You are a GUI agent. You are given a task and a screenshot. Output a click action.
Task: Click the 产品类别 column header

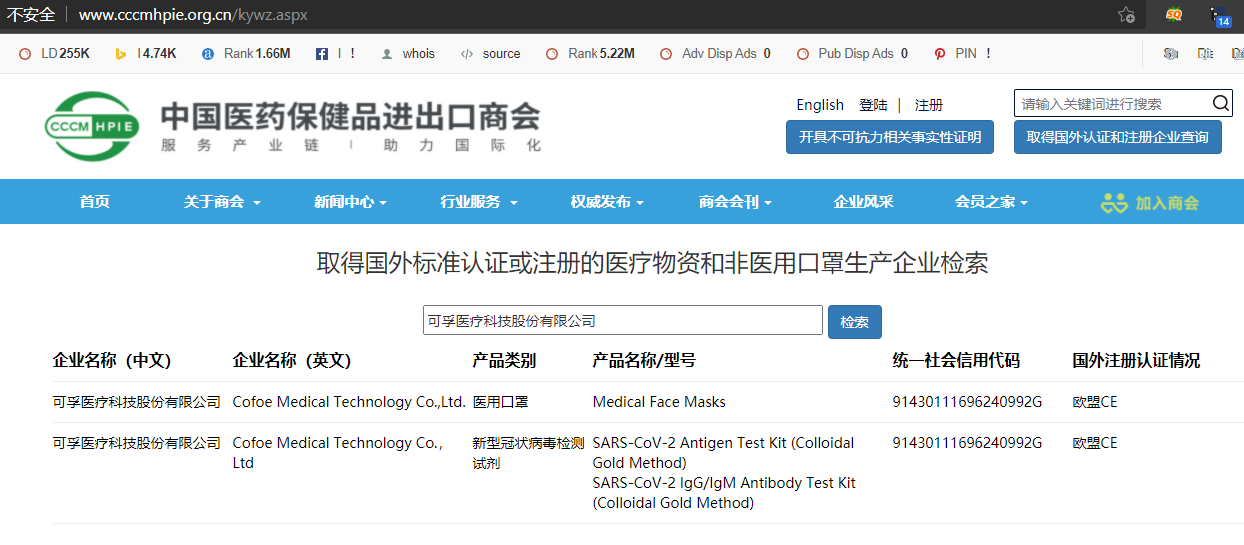504,361
